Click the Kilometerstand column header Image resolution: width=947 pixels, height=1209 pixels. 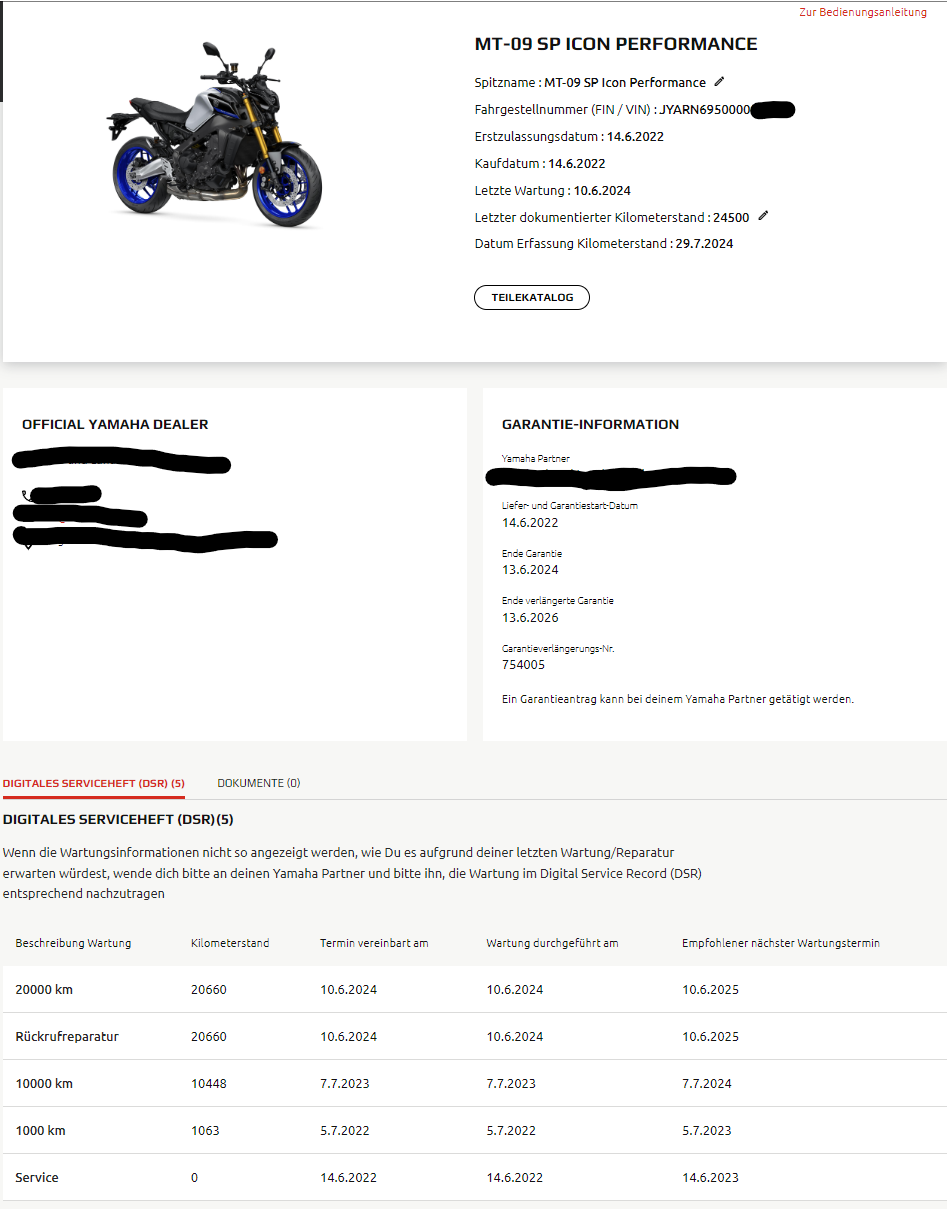(x=230, y=943)
